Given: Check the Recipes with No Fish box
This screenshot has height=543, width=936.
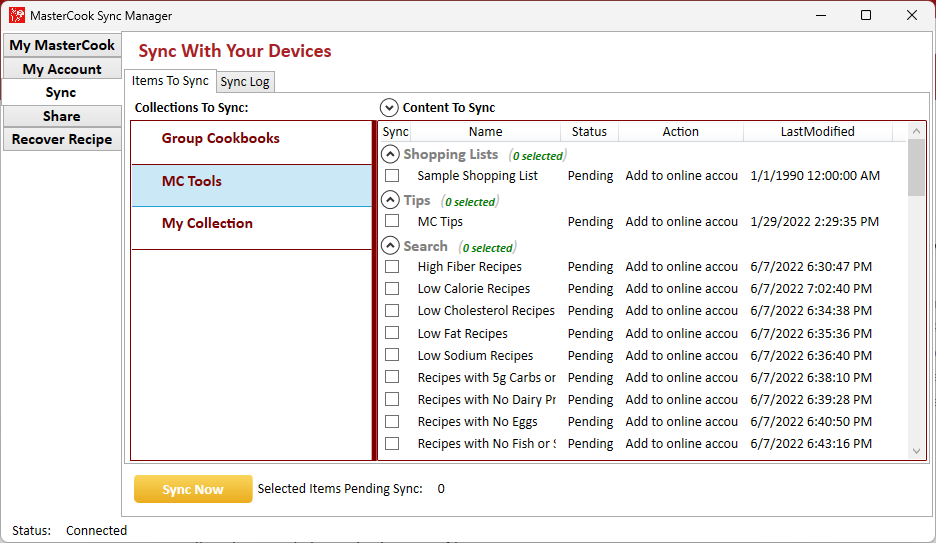Looking at the screenshot, I should (392, 443).
